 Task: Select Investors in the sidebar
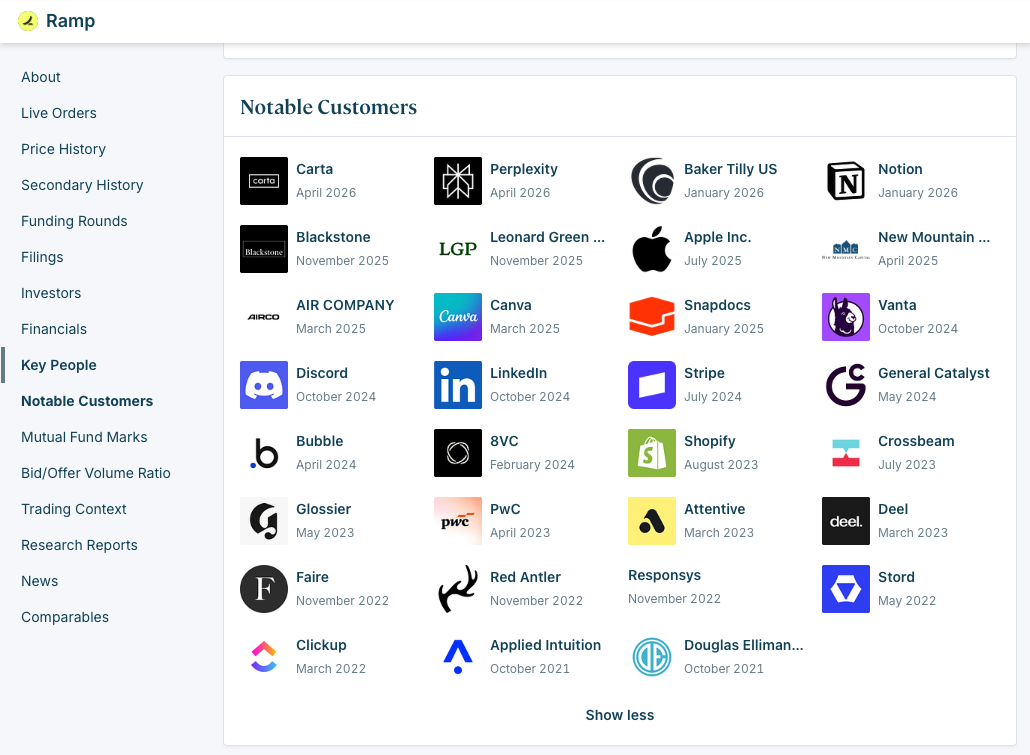click(x=51, y=293)
